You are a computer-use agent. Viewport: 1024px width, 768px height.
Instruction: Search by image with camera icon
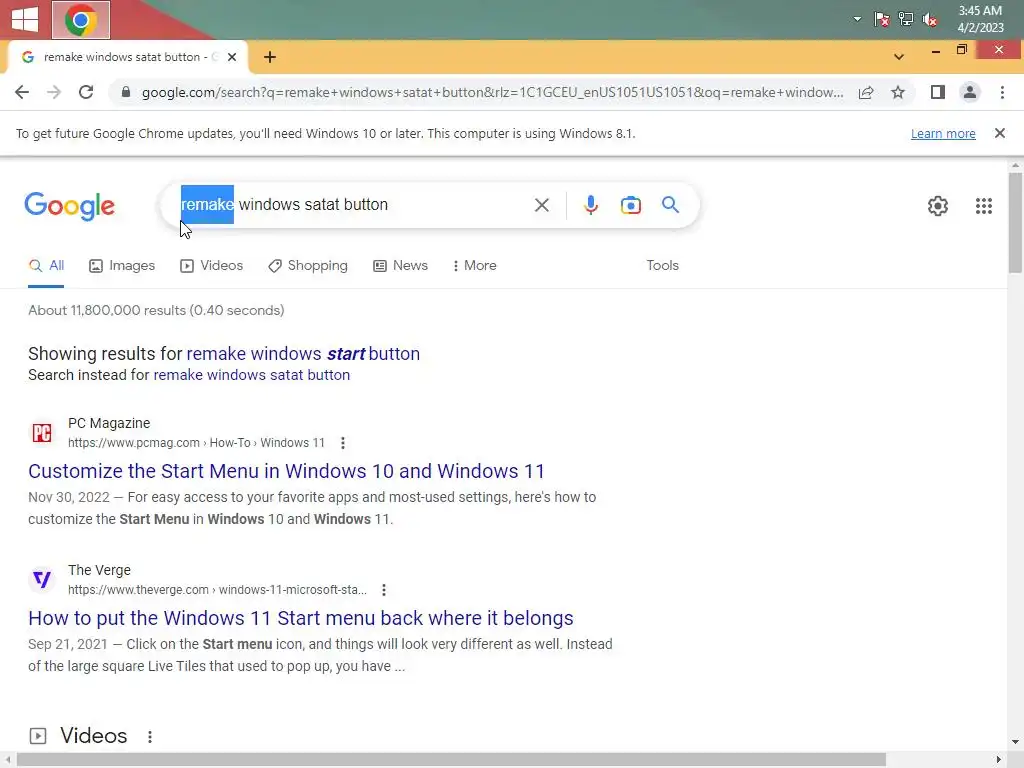click(x=630, y=205)
